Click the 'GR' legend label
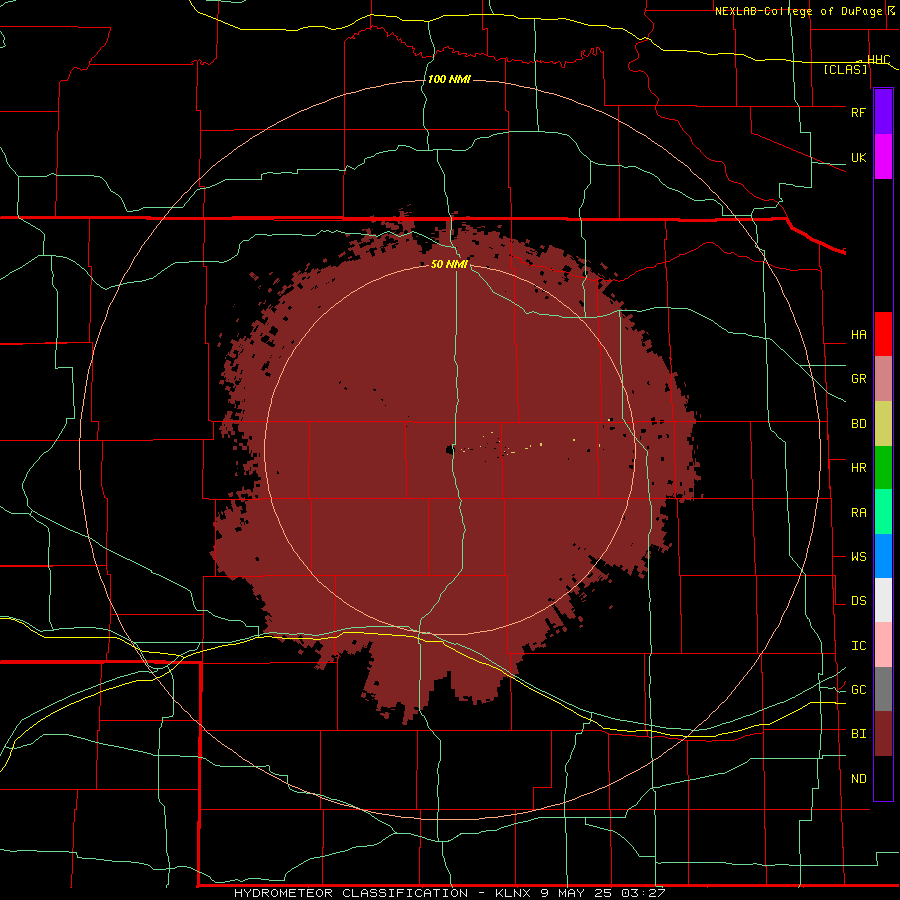900x900 pixels. pyautogui.click(x=858, y=379)
